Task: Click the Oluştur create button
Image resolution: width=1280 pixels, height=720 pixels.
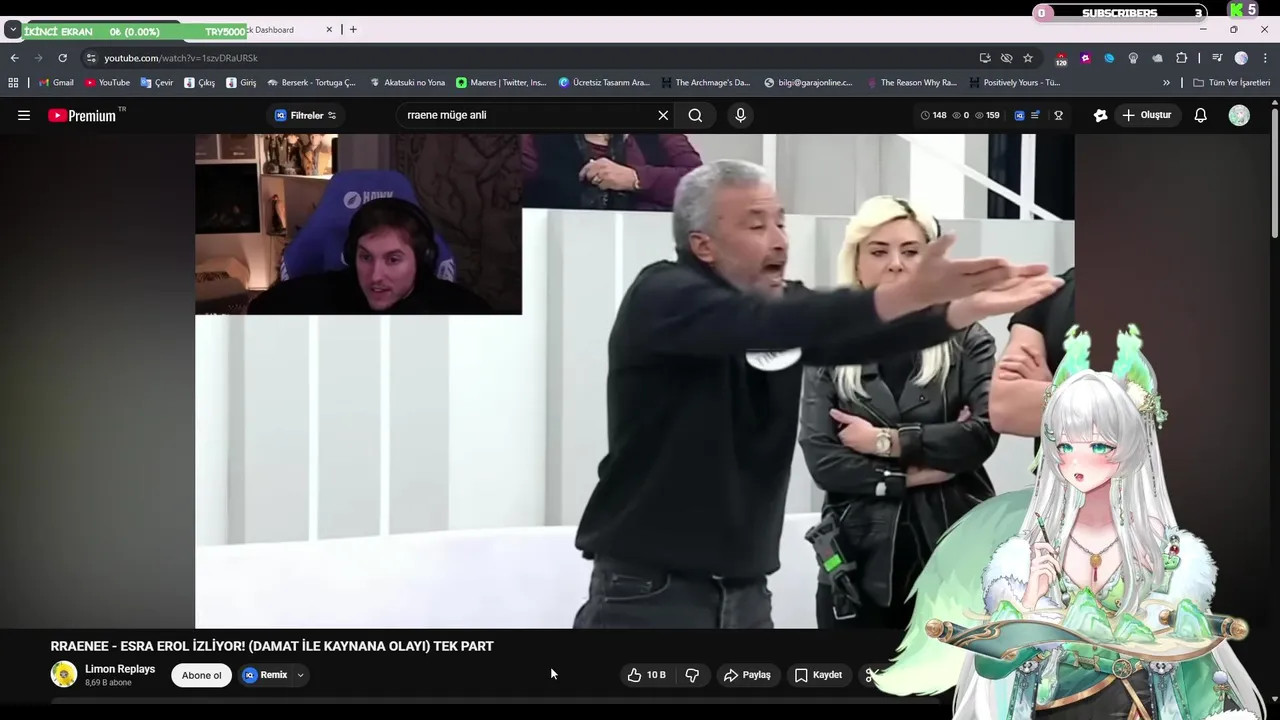Action: (x=1146, y=115)
